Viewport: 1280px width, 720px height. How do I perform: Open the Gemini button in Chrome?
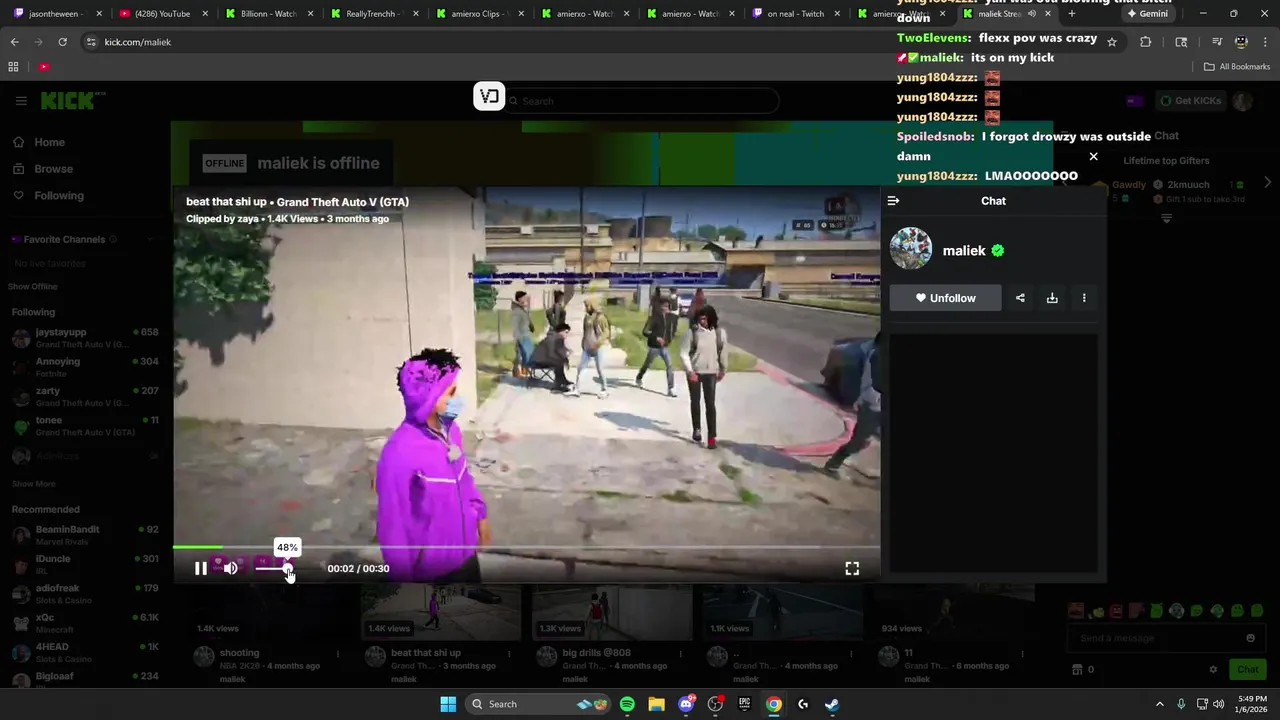pyautogui.click(x=1147, y=14)
